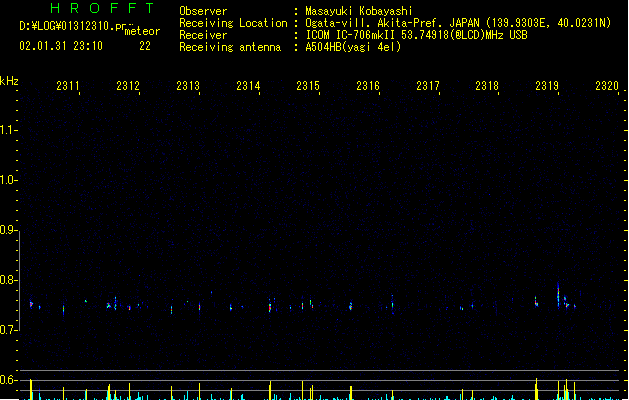Click the 2314 time axis marker
The height and width of the screenshot is (400, 629).
point(248,86)
